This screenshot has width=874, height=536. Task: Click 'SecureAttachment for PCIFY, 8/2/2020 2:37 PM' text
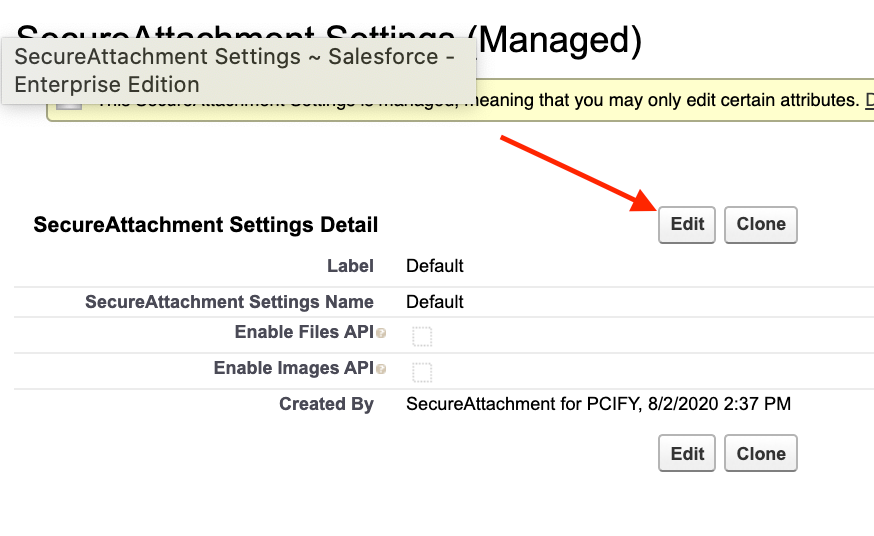[x=599, y=403]
